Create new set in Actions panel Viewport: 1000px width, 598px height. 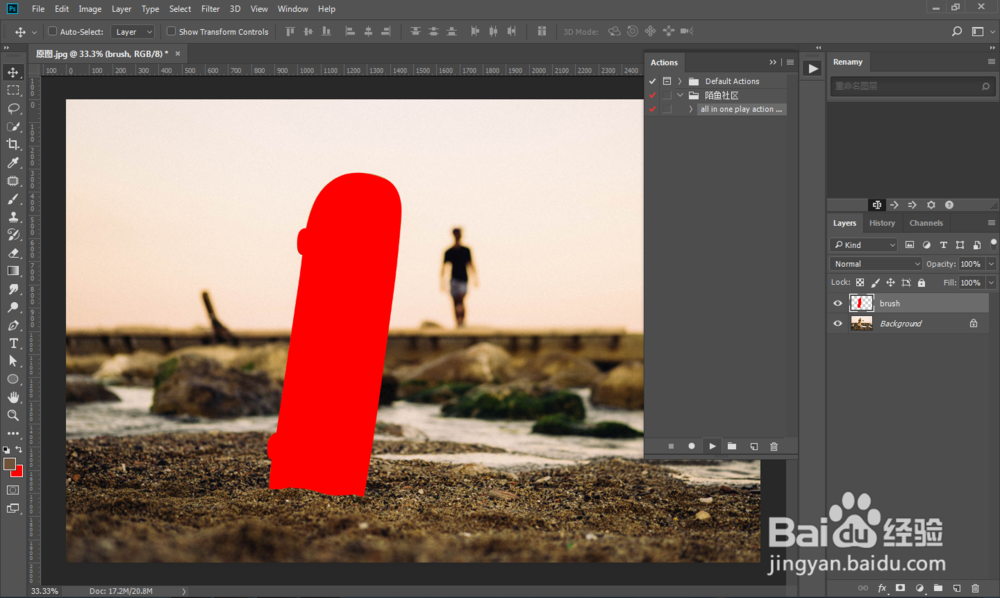(732, 446)
